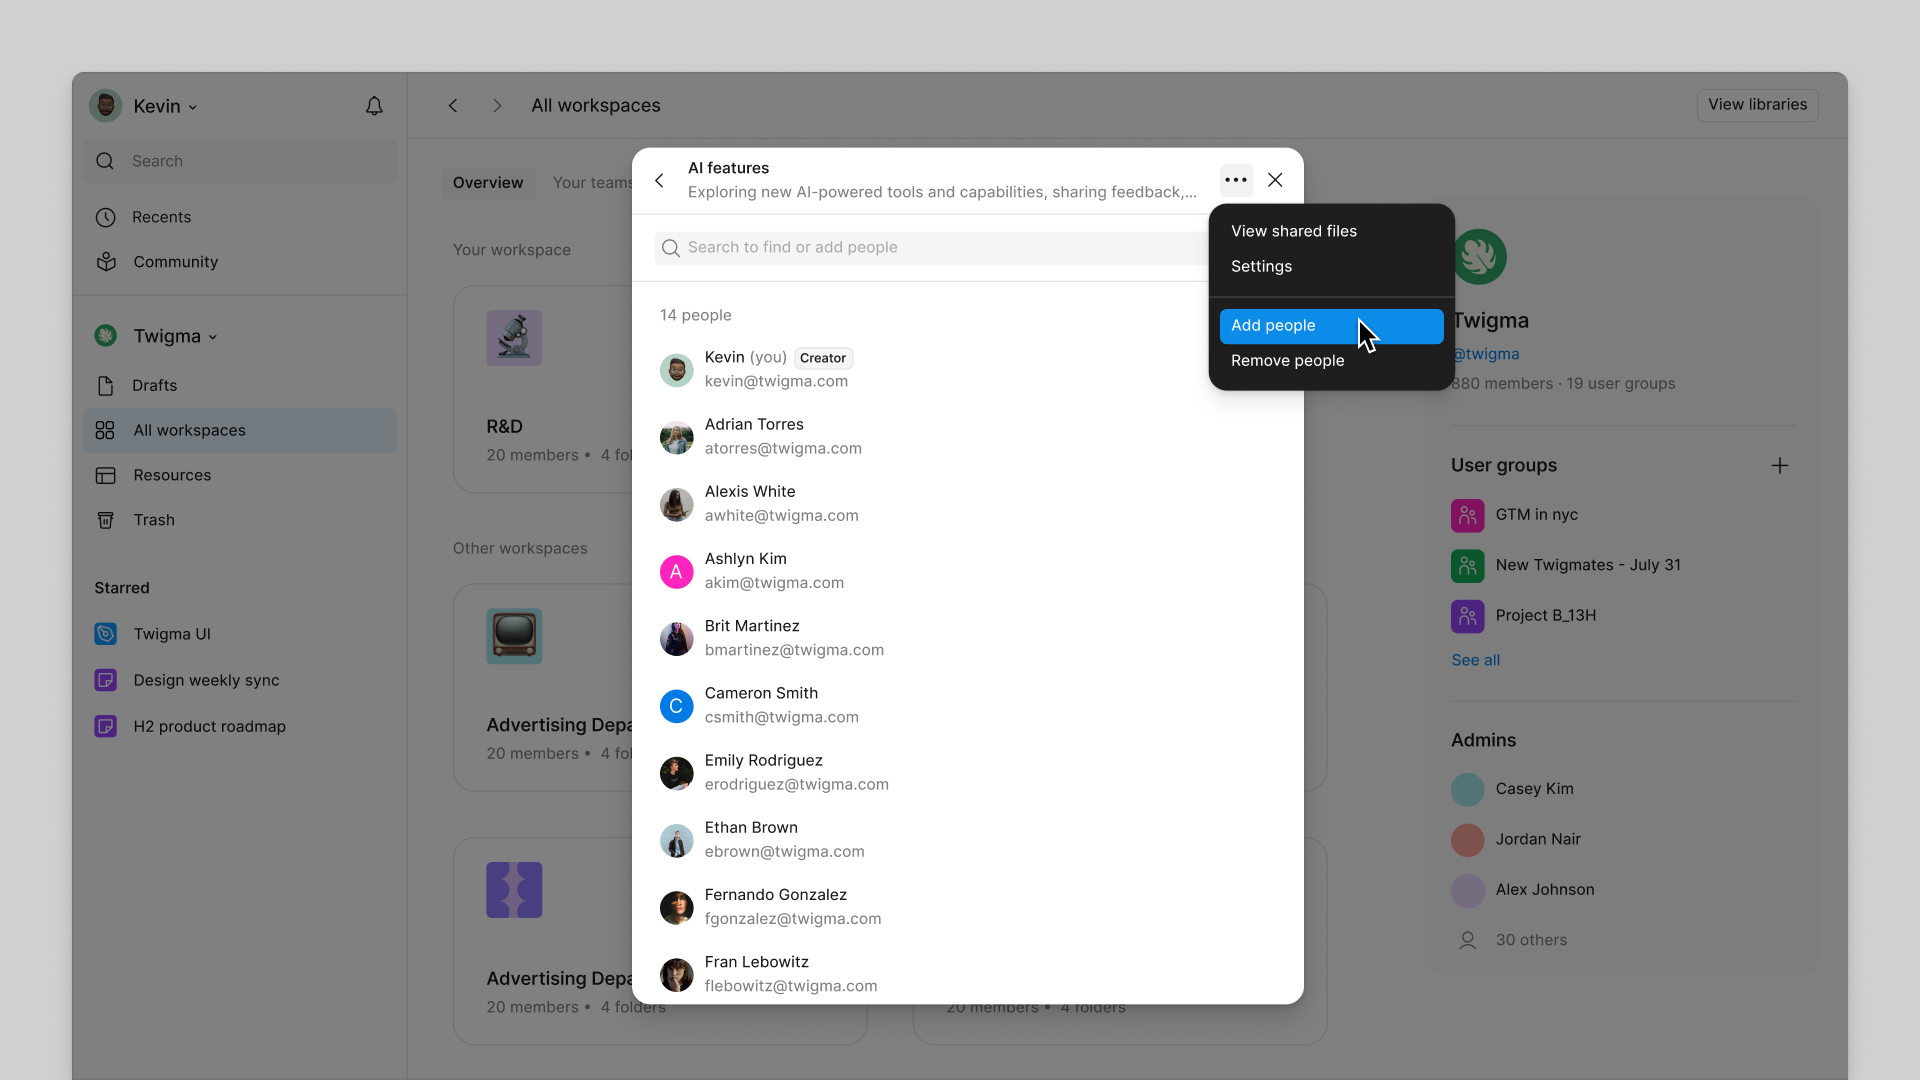Open the starred Twigma UI file

point(171,633)
